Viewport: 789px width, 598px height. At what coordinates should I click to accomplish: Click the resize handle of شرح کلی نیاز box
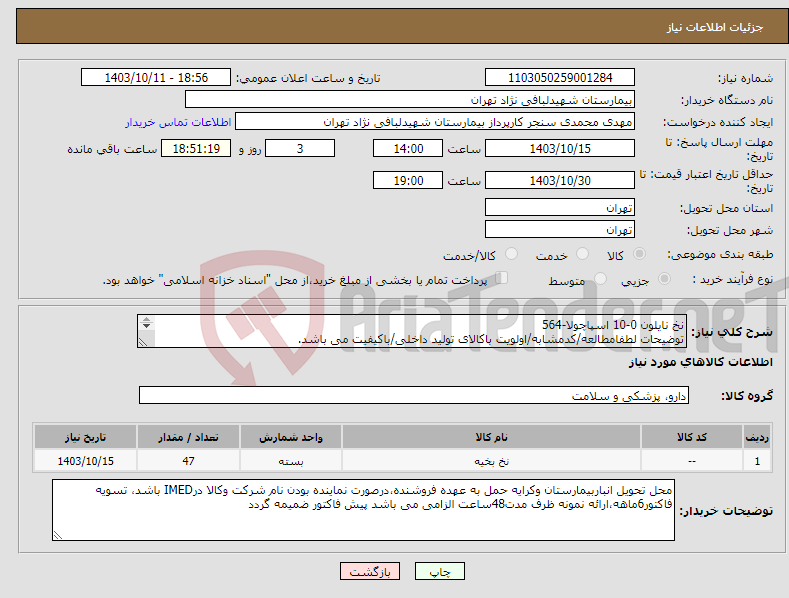[x=143, y=342]
